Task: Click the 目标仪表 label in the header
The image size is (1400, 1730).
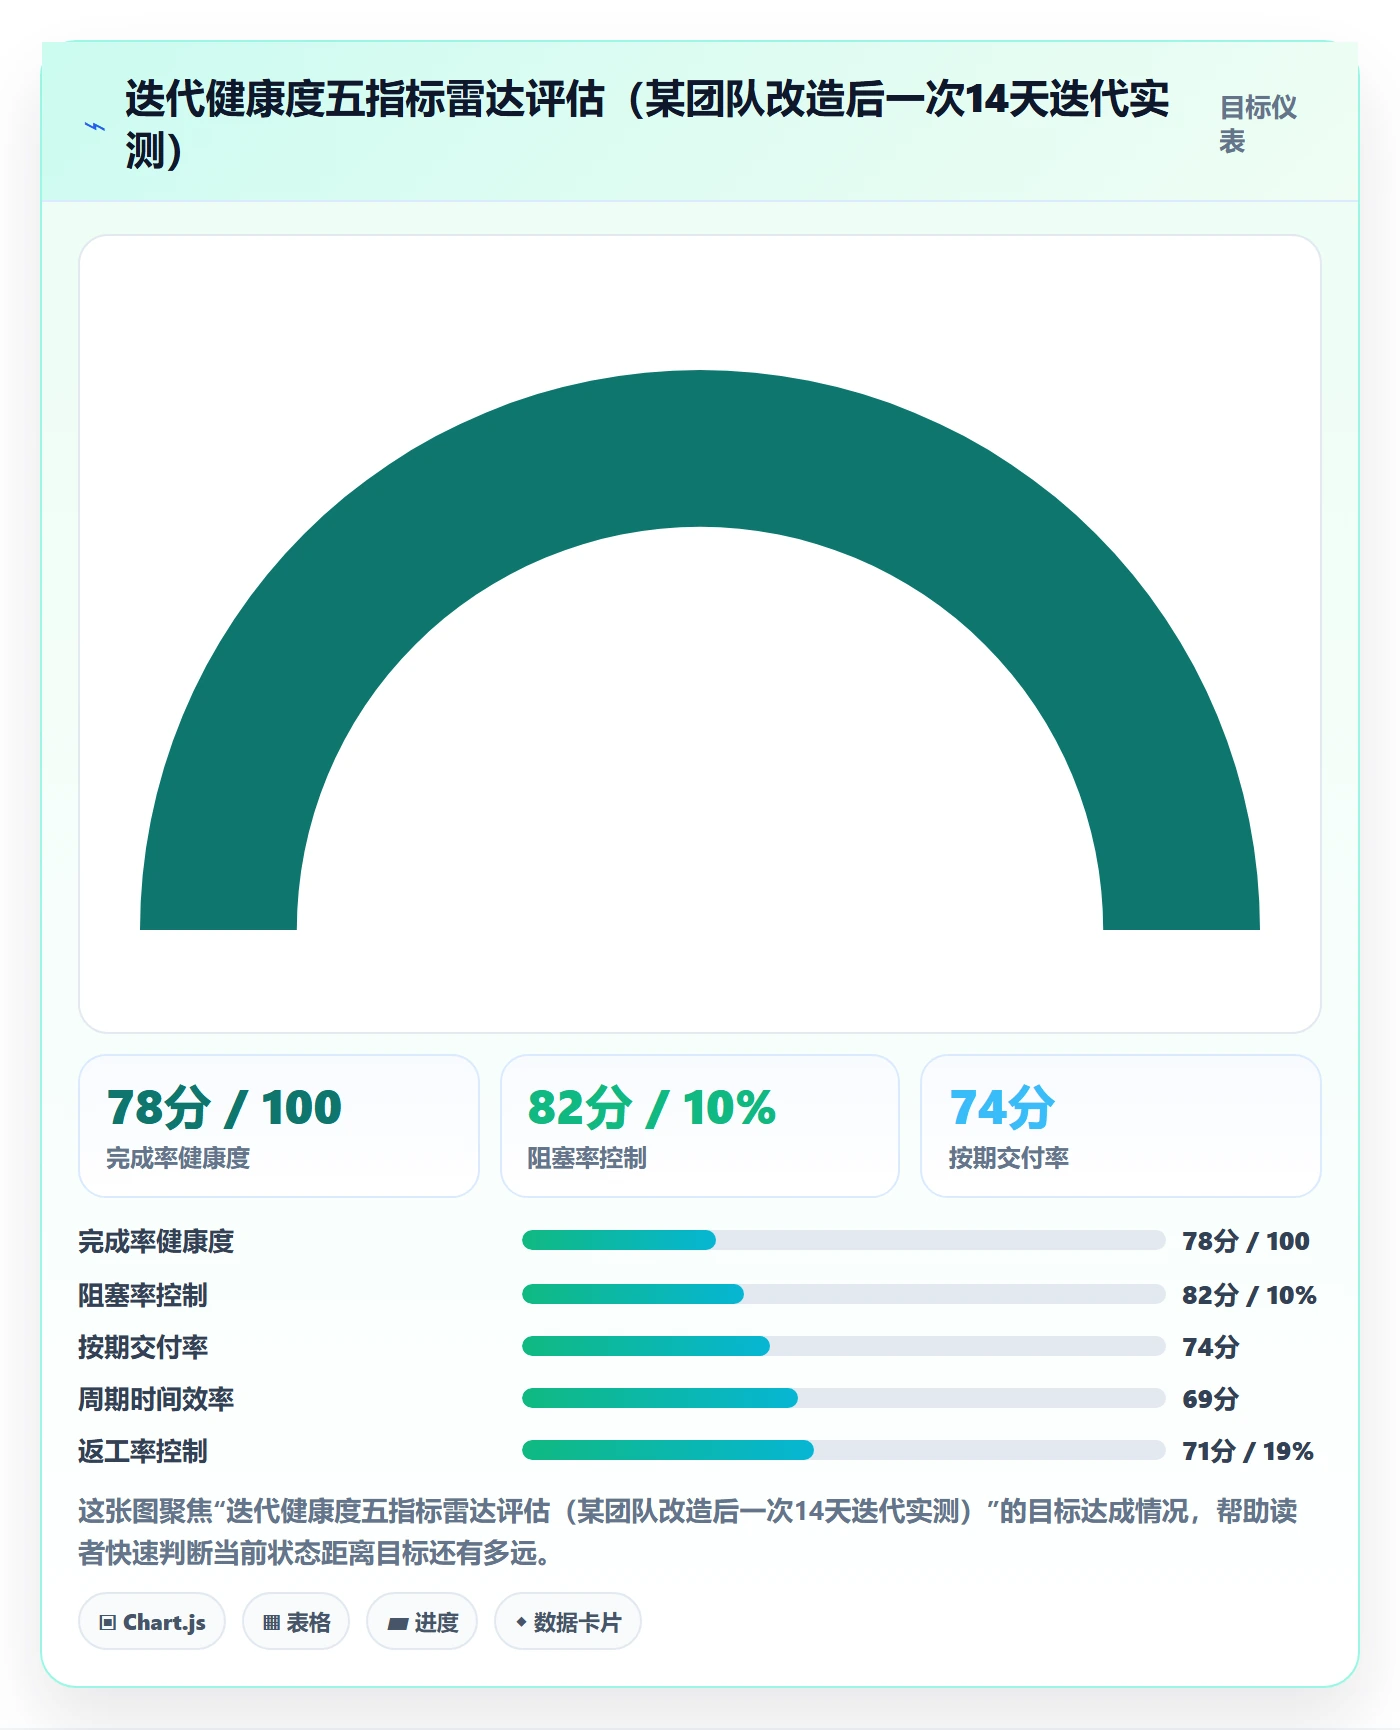Action: coord(1259,124)
